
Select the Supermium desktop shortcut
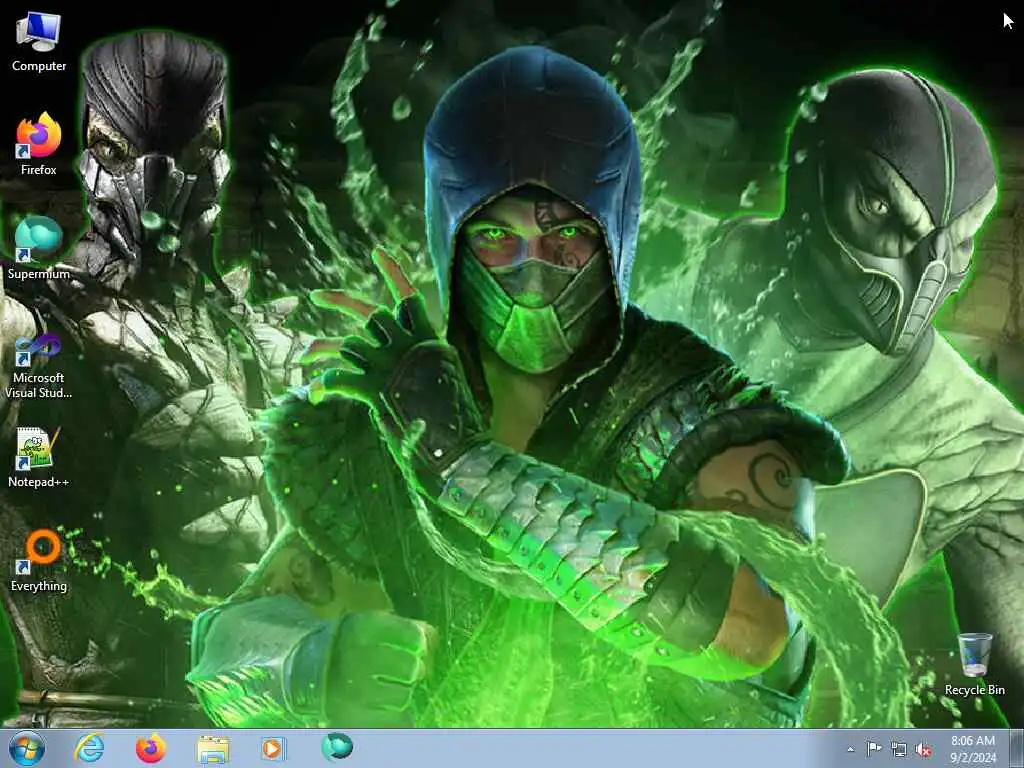tap(39, 248)
